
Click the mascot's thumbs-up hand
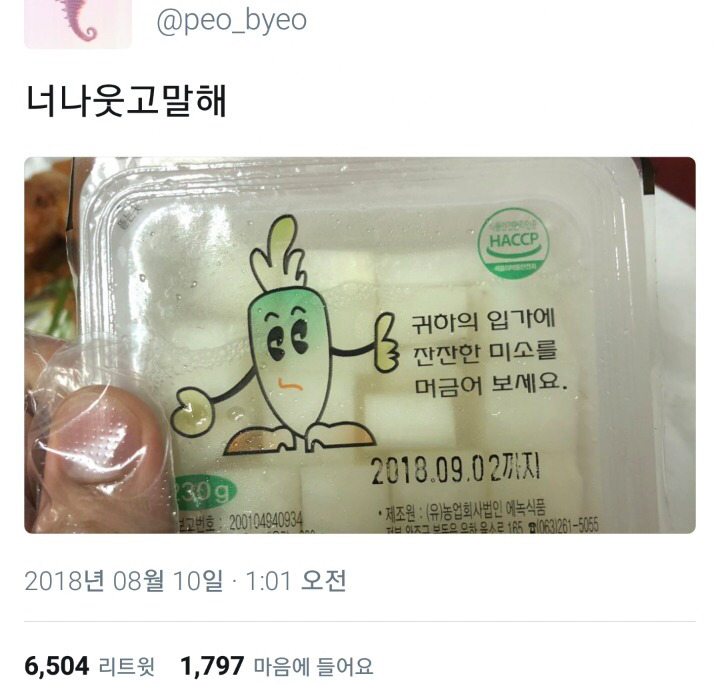coord(385,342)
